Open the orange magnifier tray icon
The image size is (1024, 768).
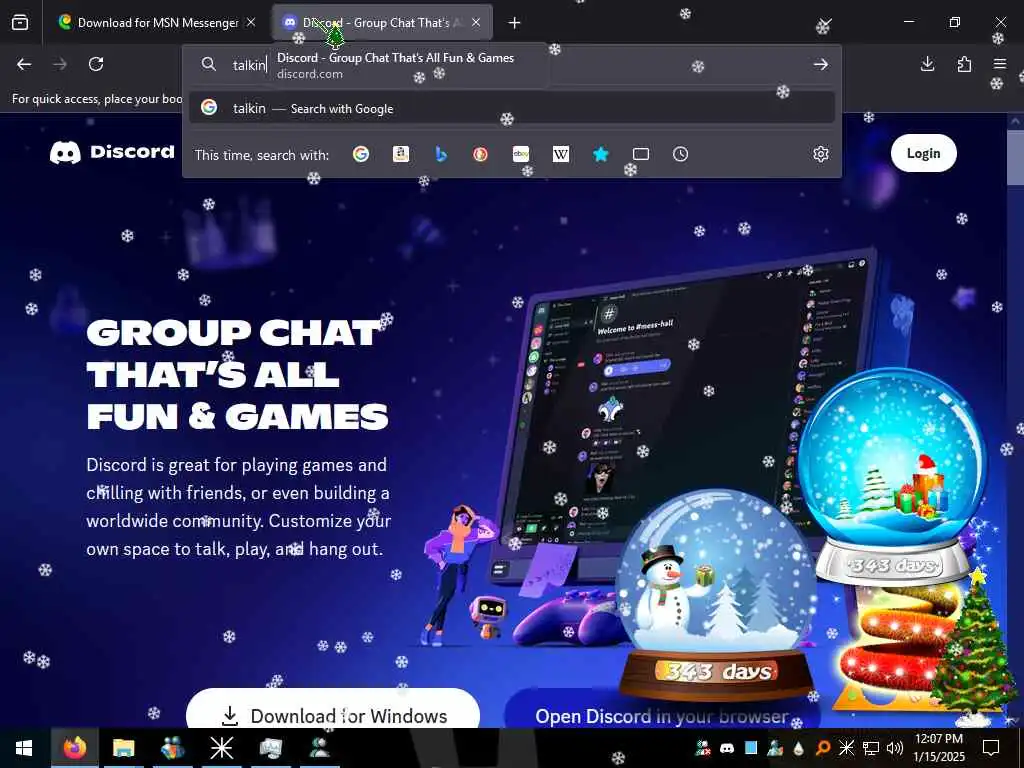pyautogui.click(x=823, y=748)
